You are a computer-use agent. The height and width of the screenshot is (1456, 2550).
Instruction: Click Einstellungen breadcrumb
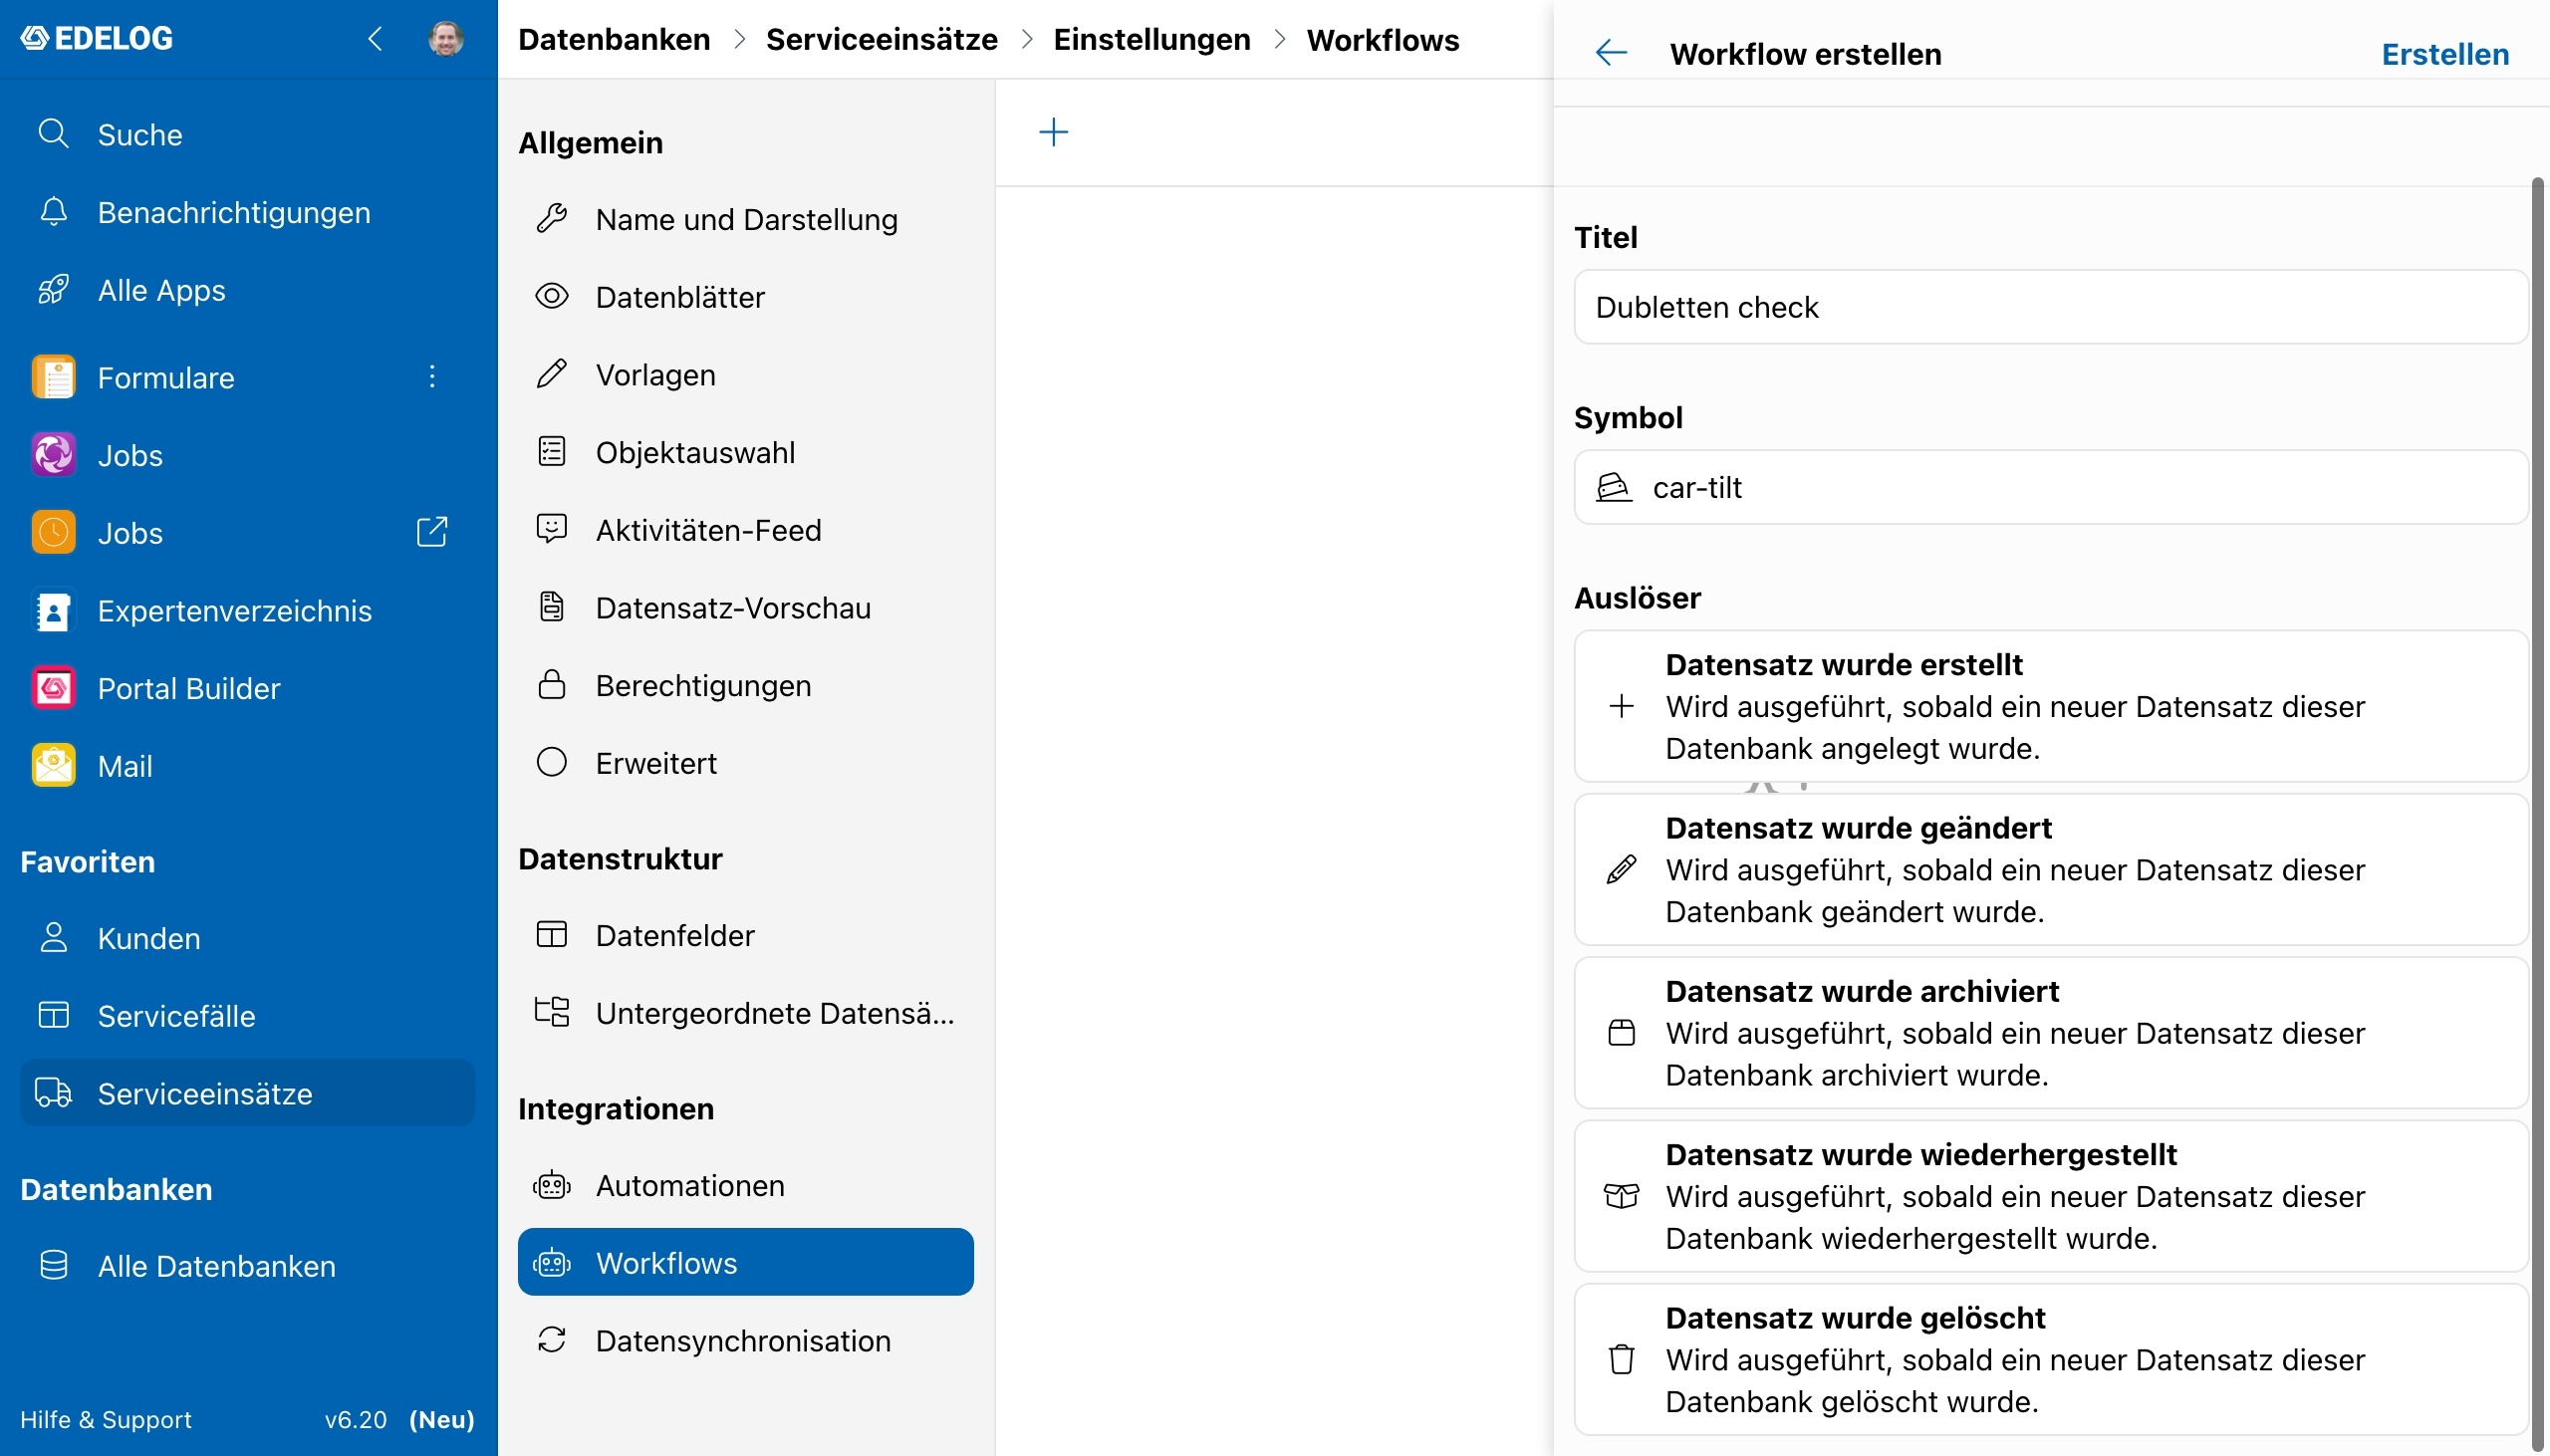tap(1151, 39)
